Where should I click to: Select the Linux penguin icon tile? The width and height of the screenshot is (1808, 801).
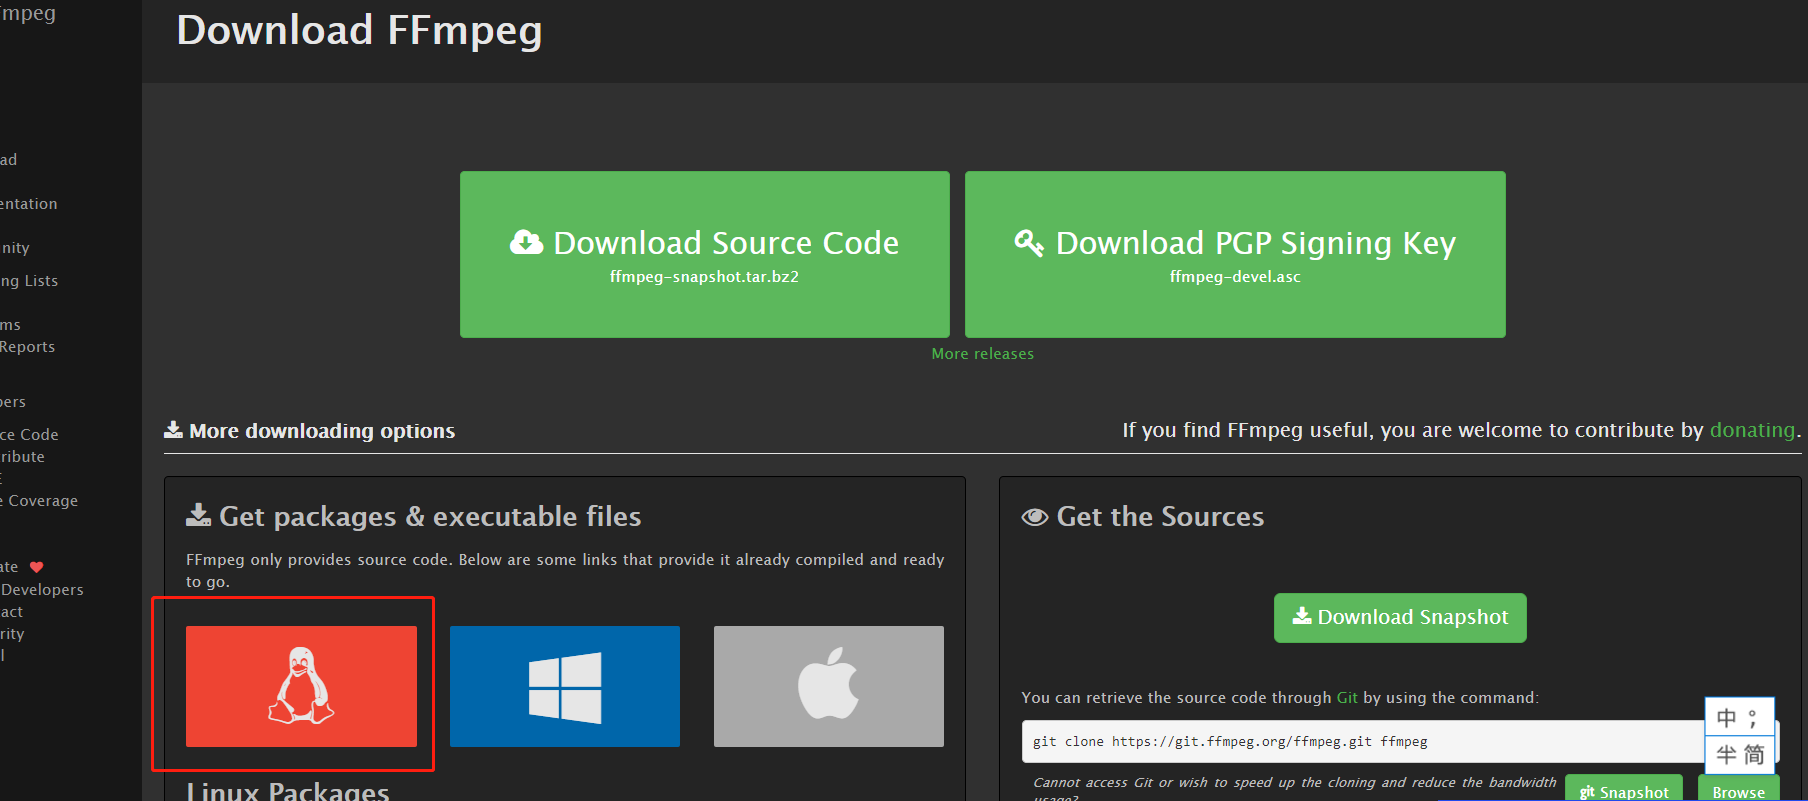pyautogui.click(x=301, y=686)
